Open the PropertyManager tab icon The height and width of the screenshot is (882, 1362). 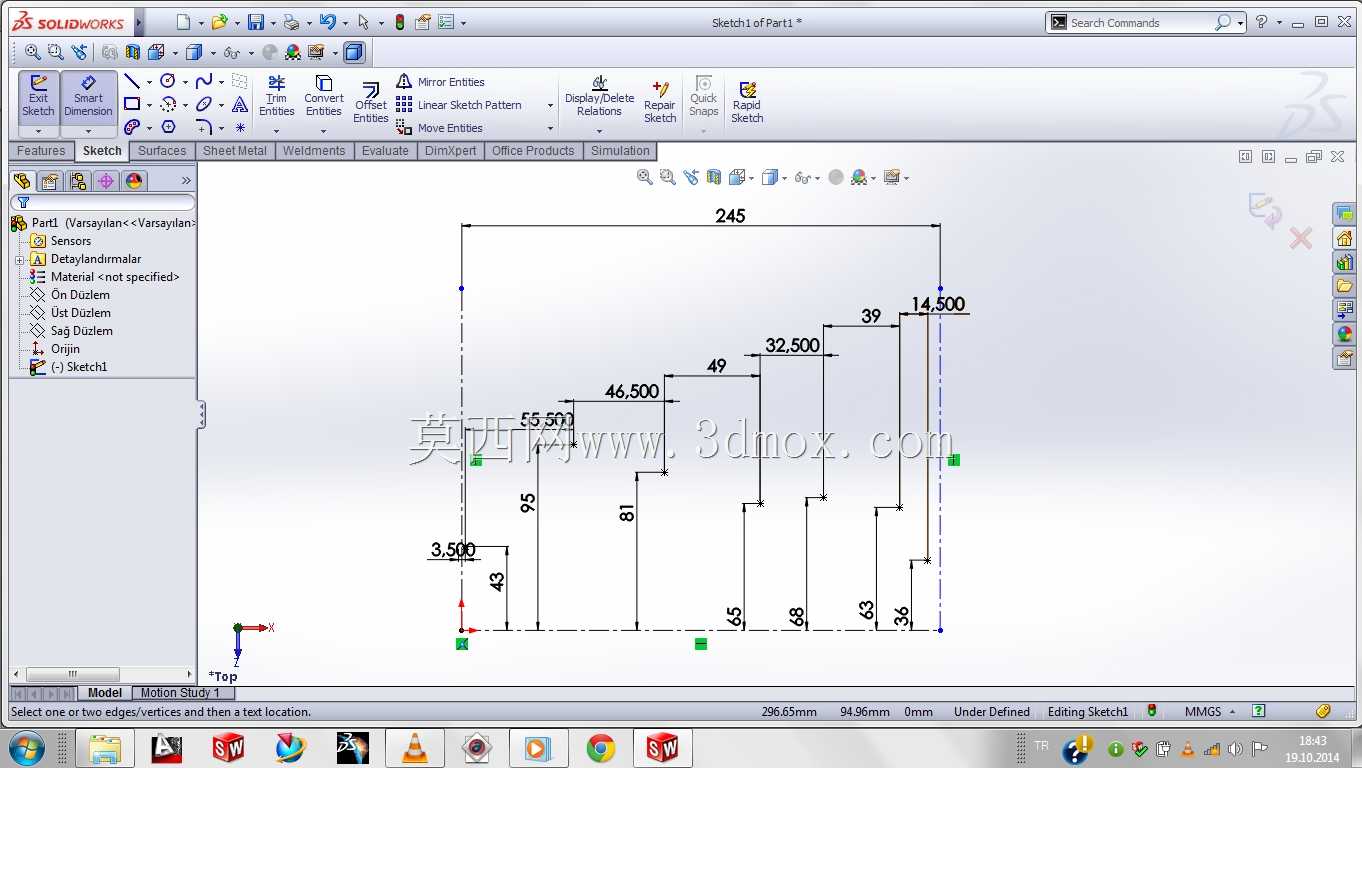pyautogui.click(x=50, y=181)
